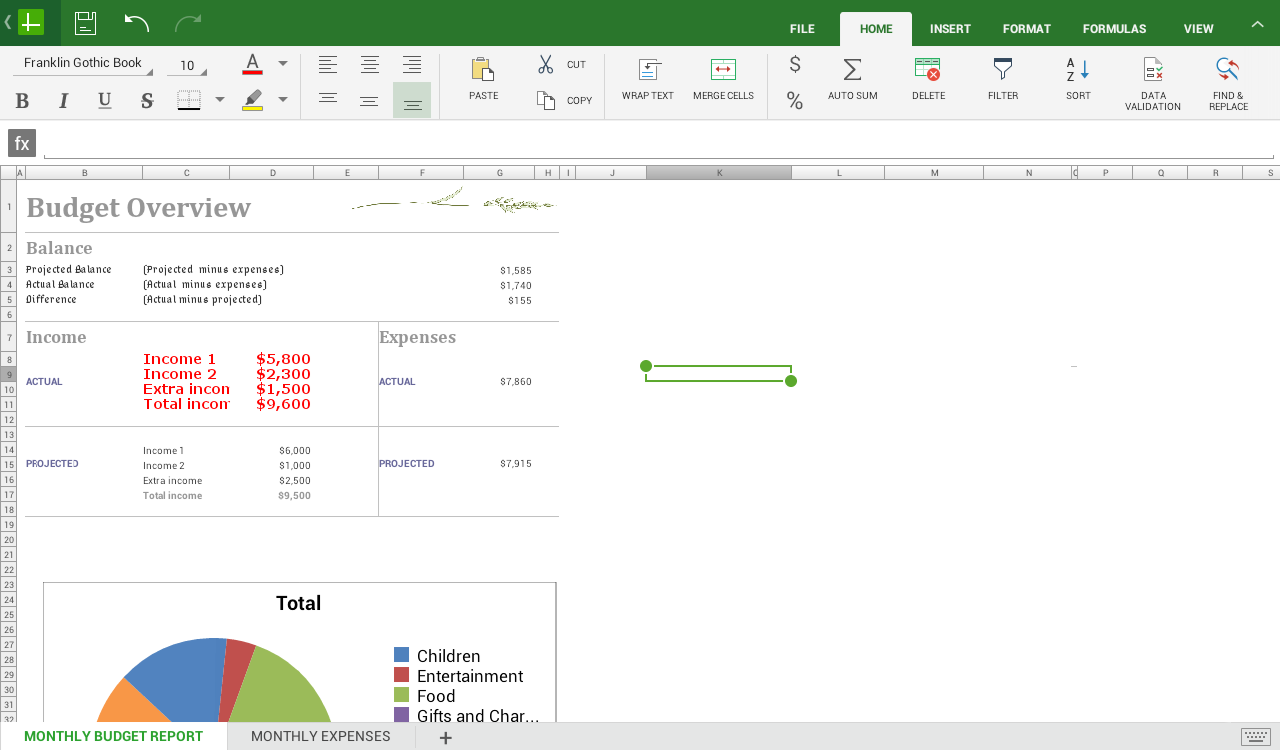
Task: Open the Sort A-Z tool
Action: [x=1078, y=79]
